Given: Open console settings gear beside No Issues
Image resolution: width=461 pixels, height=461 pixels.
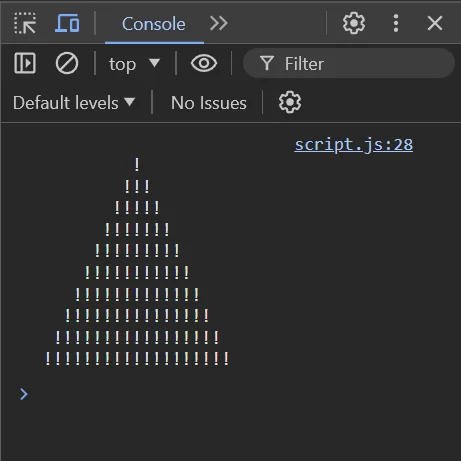Looking at the screenshot, I should point(290,102).
